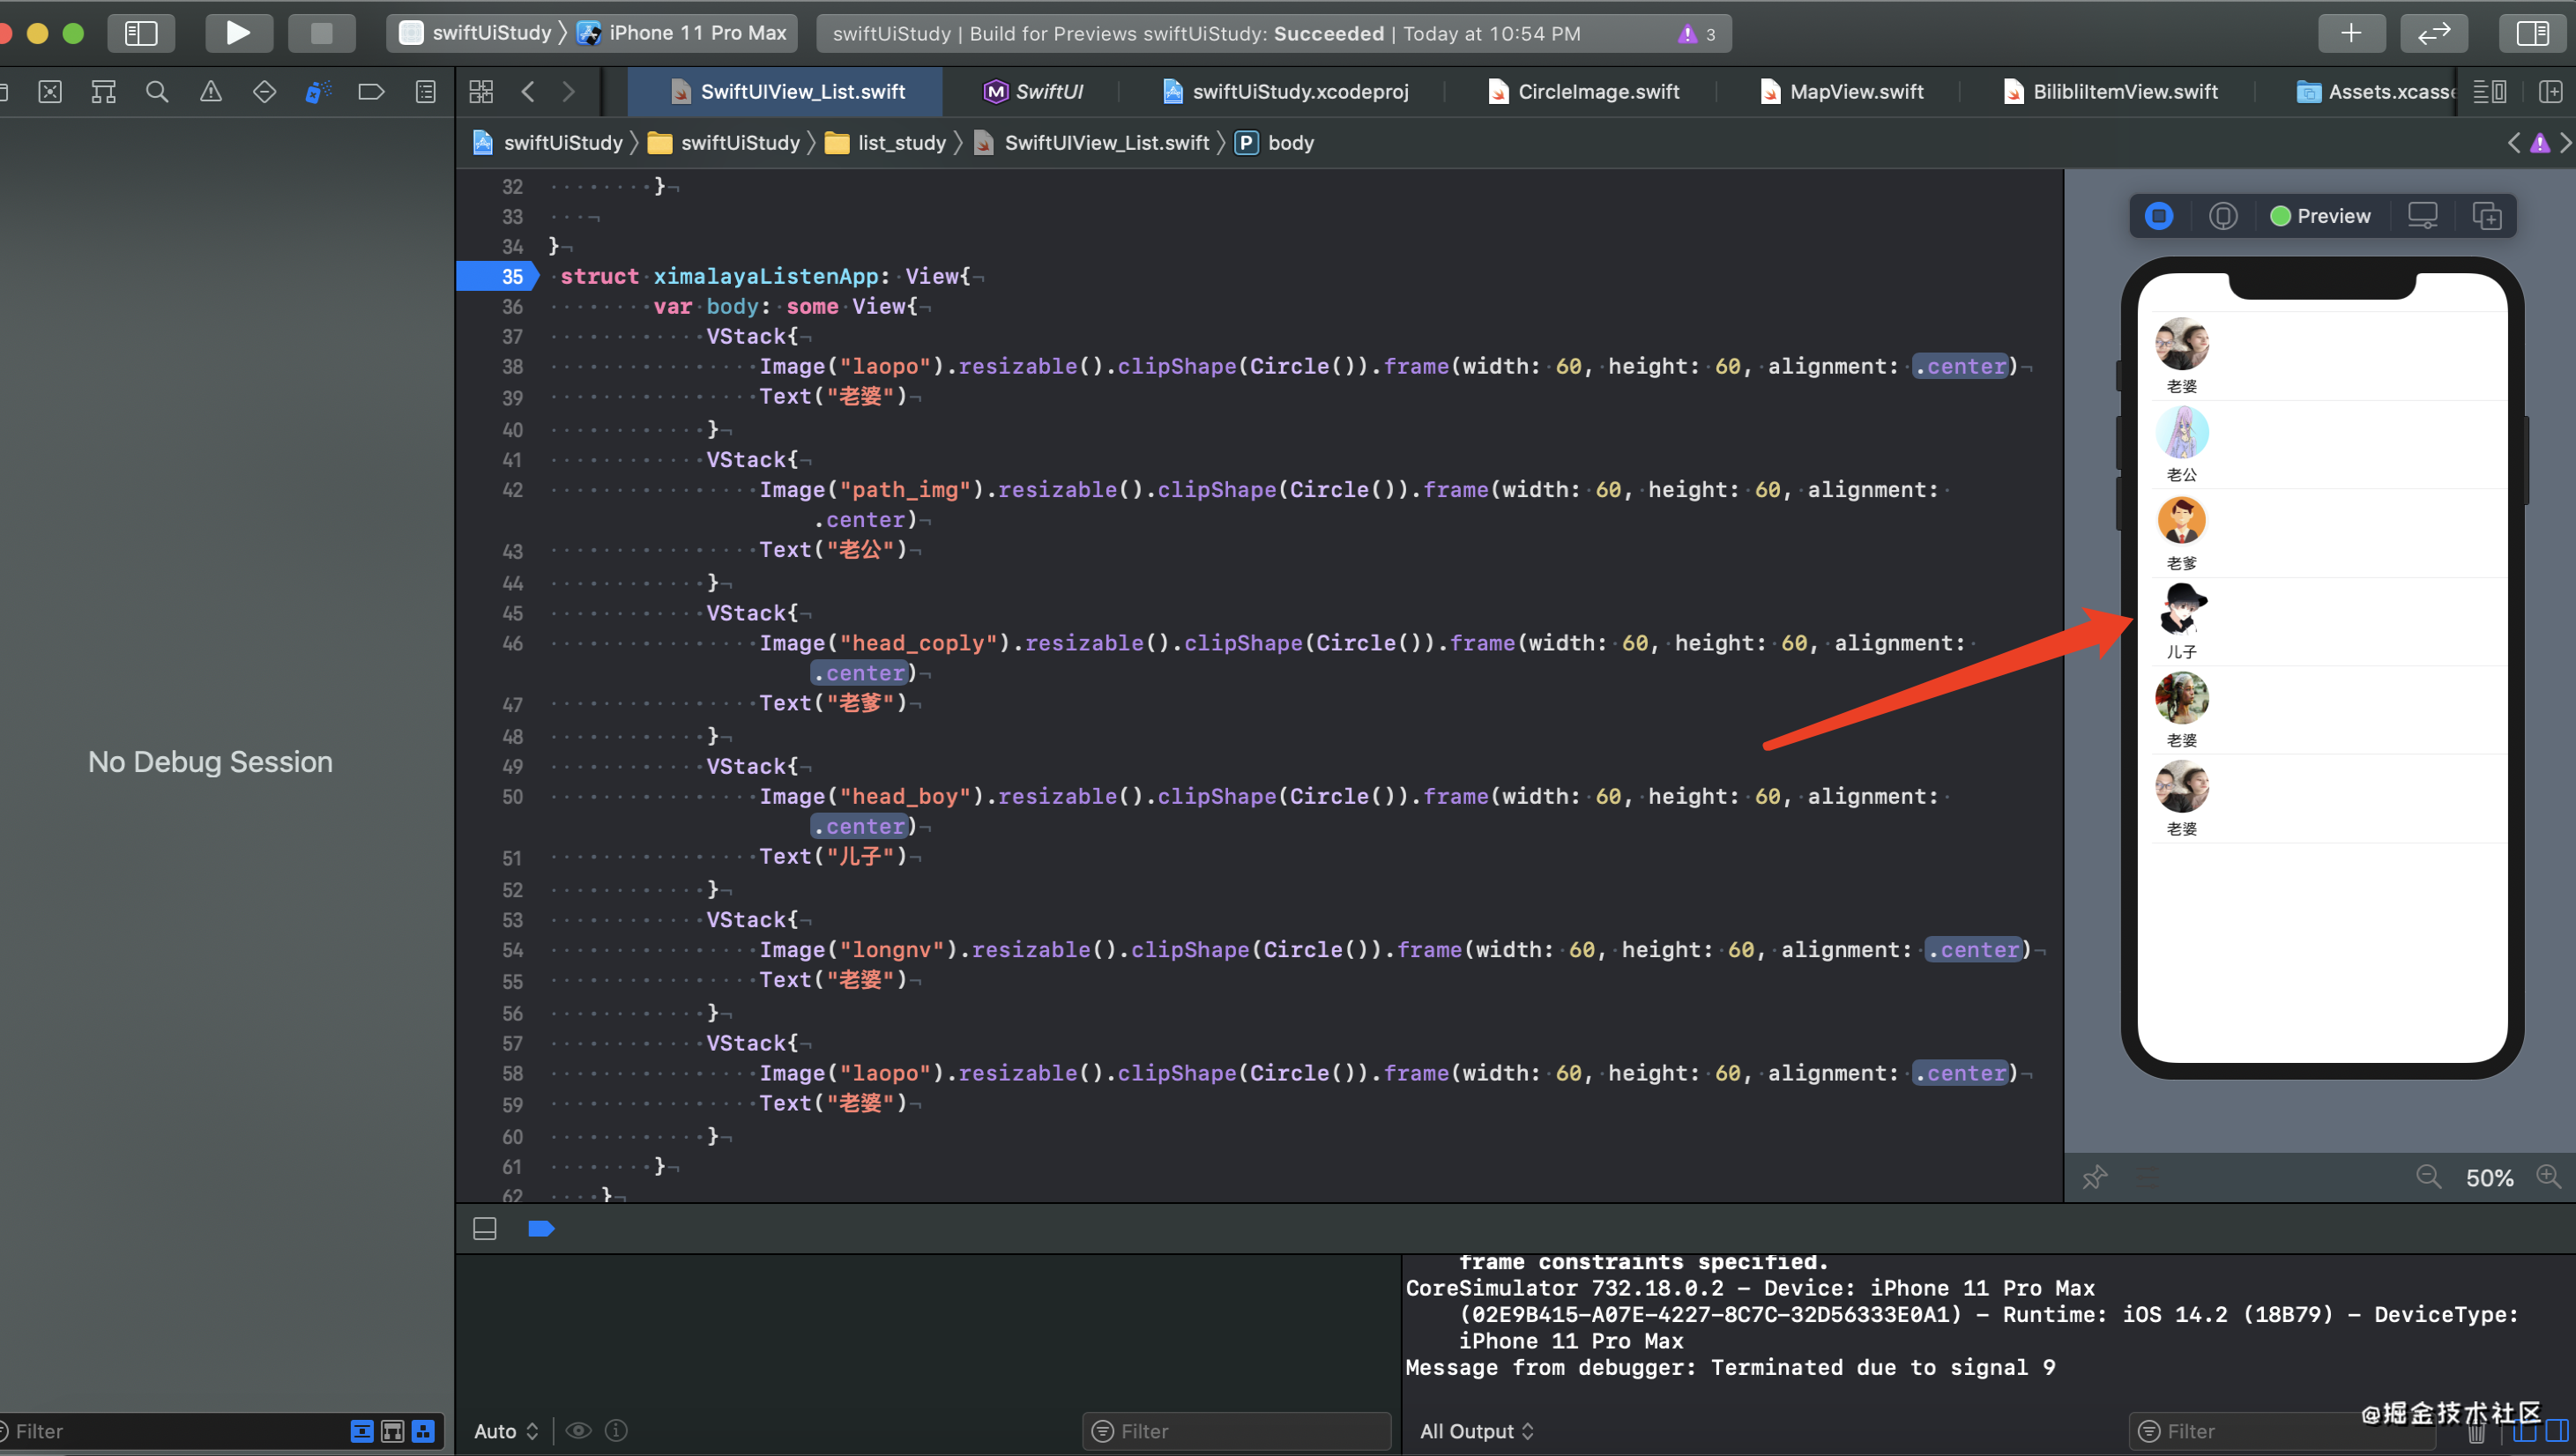Toggle Live Preview button
2576x1456 pixels.
pyautogui.click(x=2159, y=216)
